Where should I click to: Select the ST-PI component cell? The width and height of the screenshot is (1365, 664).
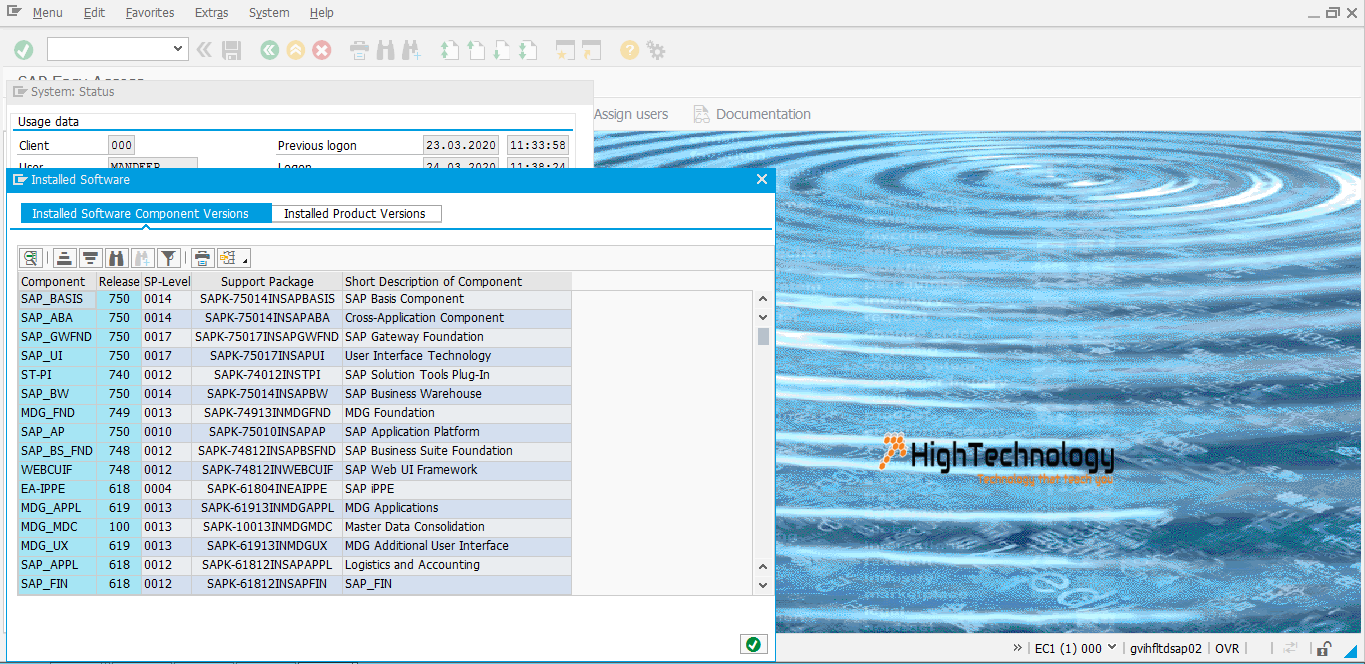57,375
